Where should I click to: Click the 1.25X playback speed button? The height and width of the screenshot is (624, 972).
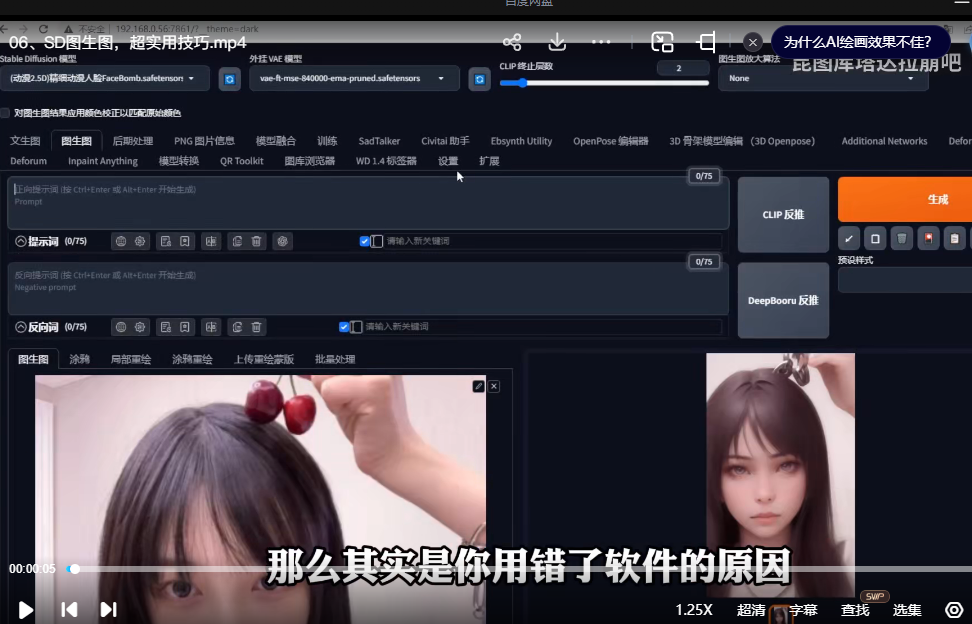click(694, 610)
